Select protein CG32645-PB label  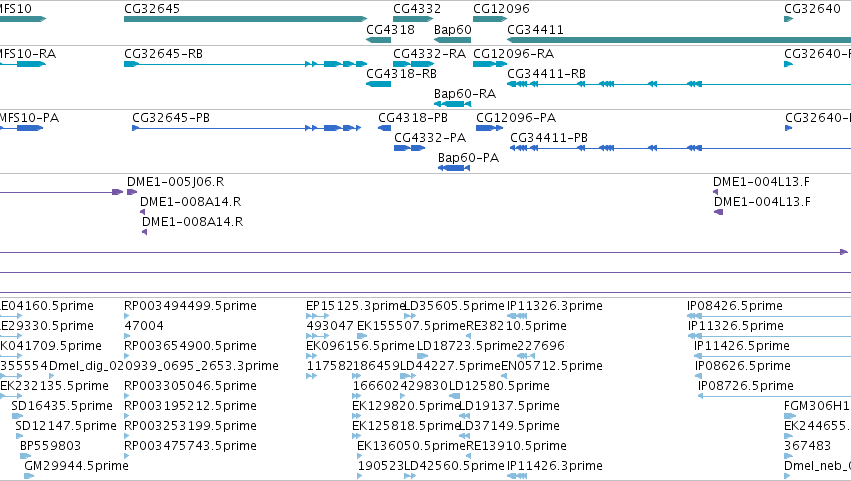click(x=171, y=118)
